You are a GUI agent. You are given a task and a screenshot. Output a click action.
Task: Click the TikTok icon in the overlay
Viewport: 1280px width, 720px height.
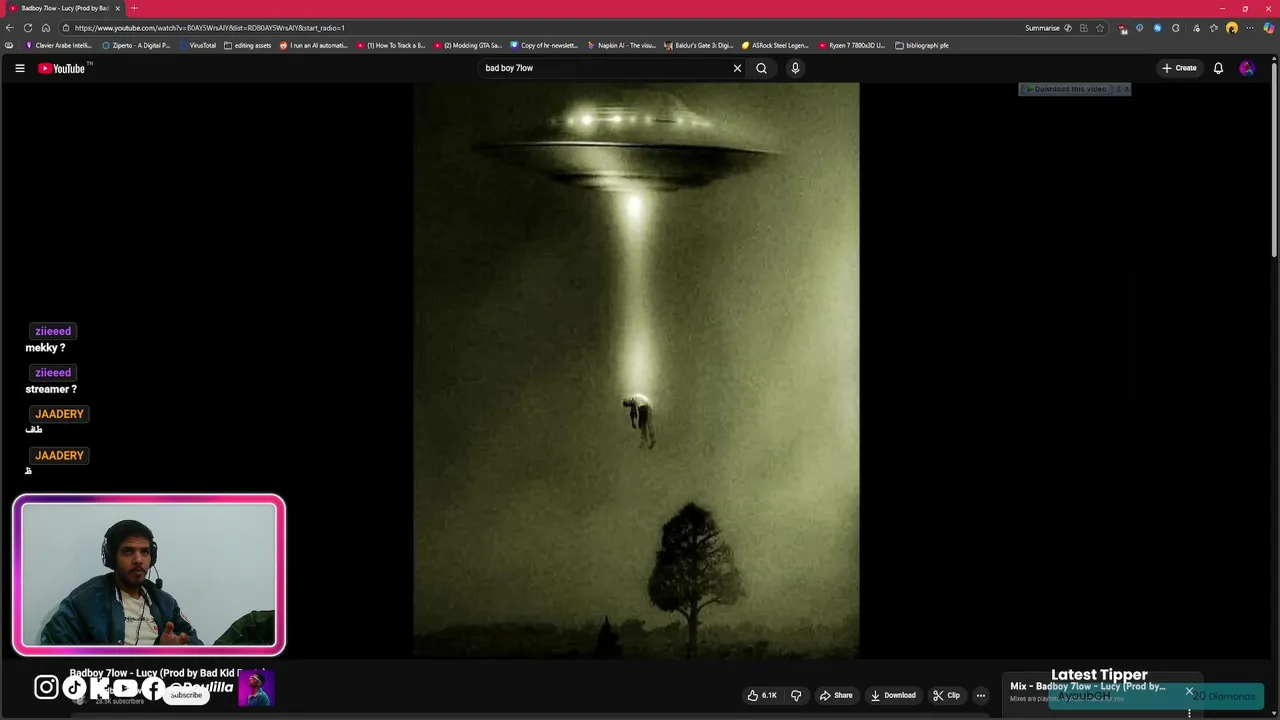75,687
